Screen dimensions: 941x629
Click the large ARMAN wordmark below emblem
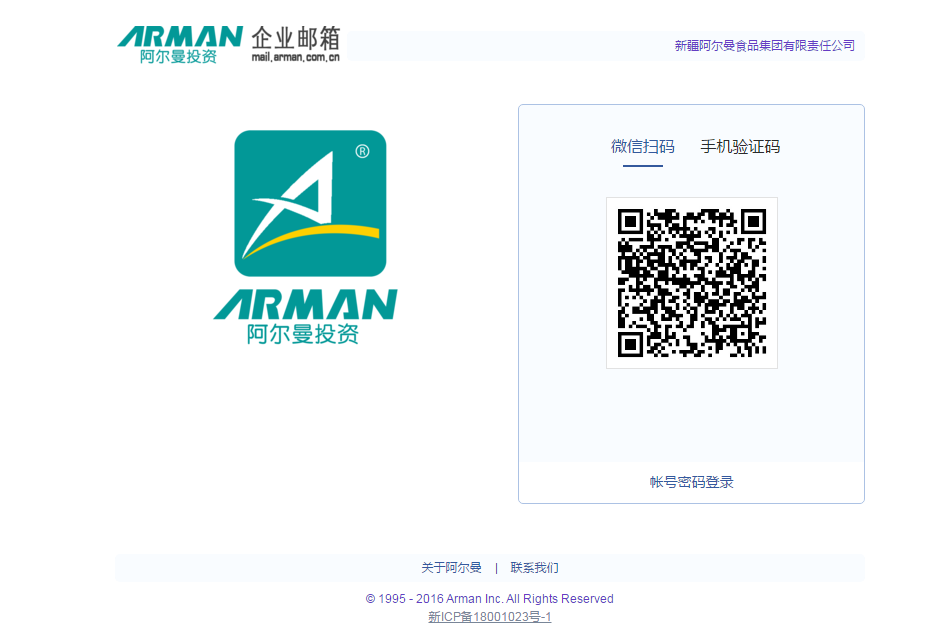click(305, 304)
